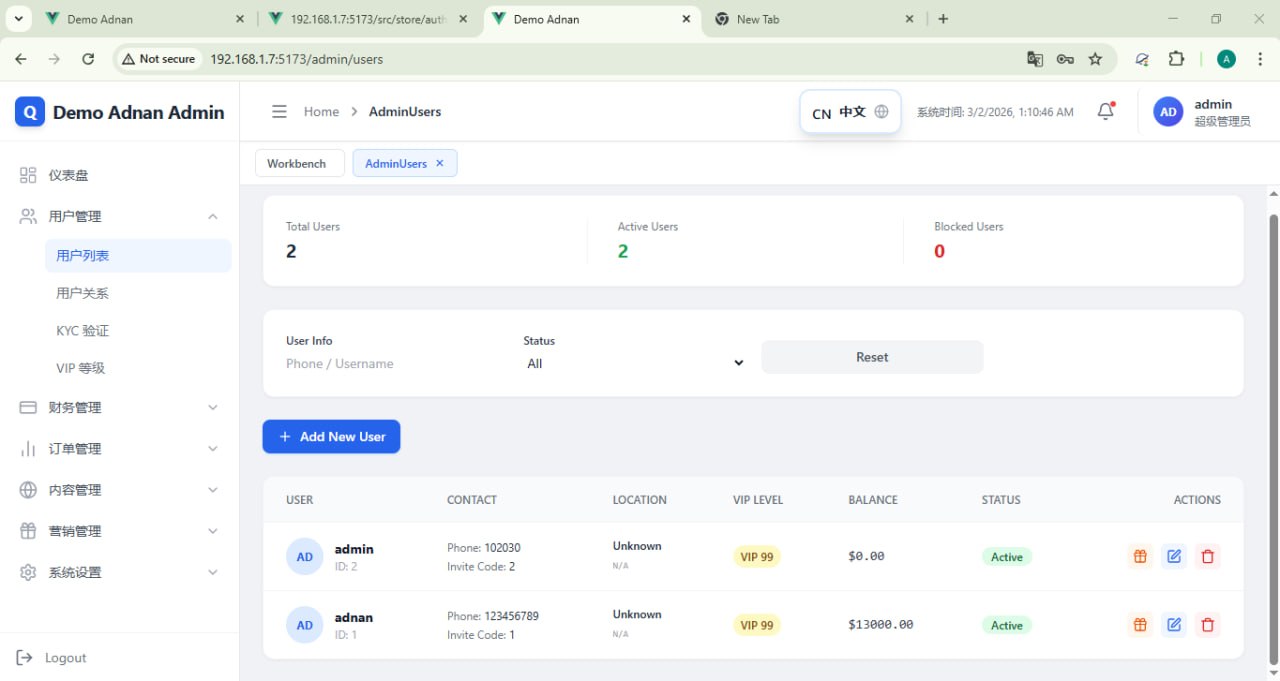
Task: Open the notification bell
Action: pos(1105,112)
